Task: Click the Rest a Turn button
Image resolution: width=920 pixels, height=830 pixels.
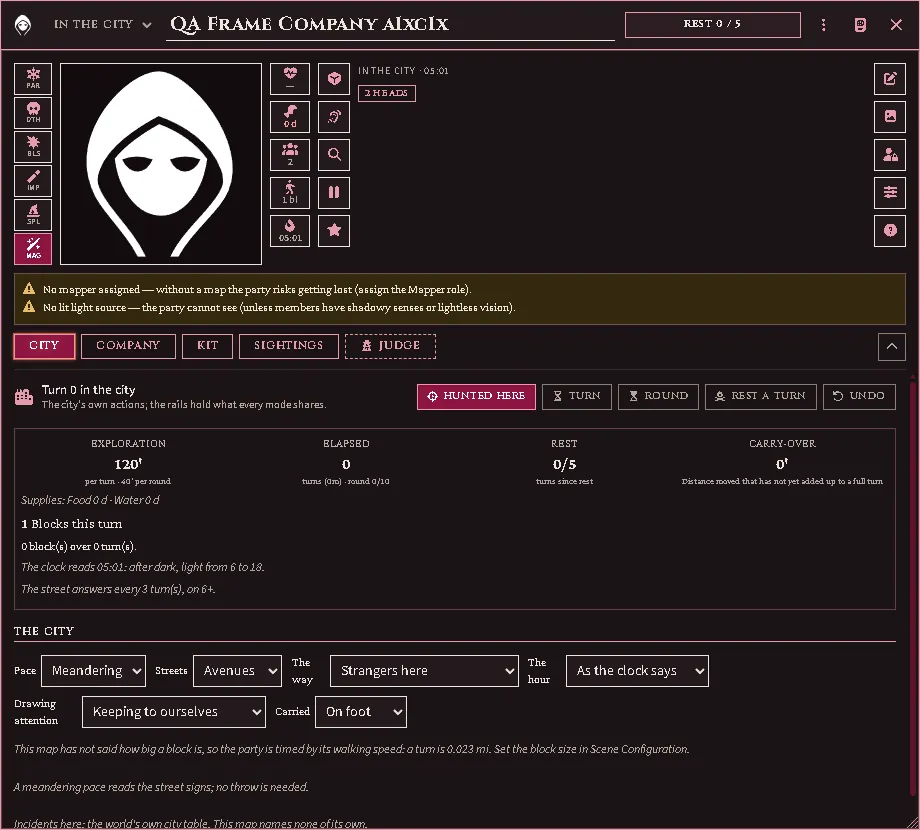Action: [760, 397]
